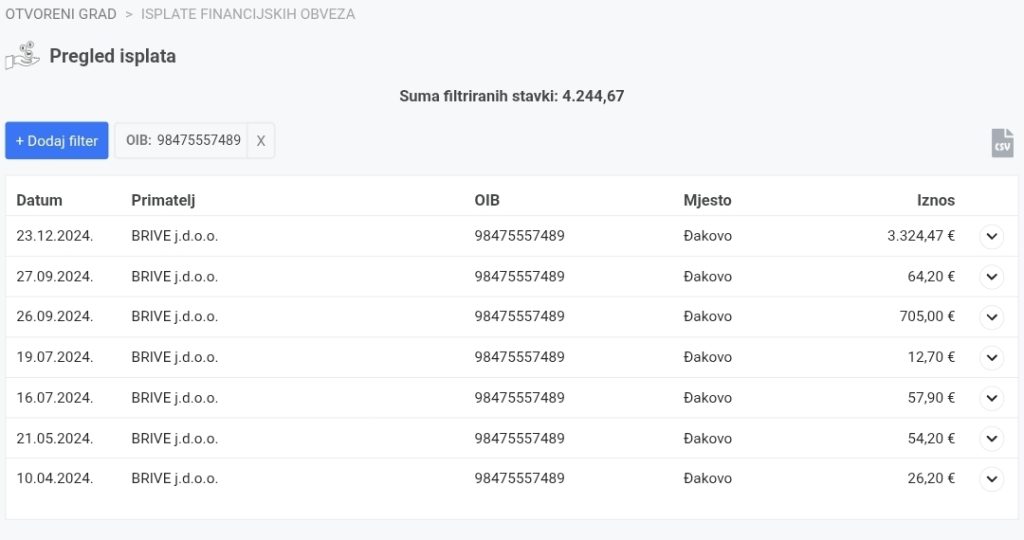Expand the 23.12.2024. payment row details
This screenshot has height=540, width=1024.
[x=991, y=237]
